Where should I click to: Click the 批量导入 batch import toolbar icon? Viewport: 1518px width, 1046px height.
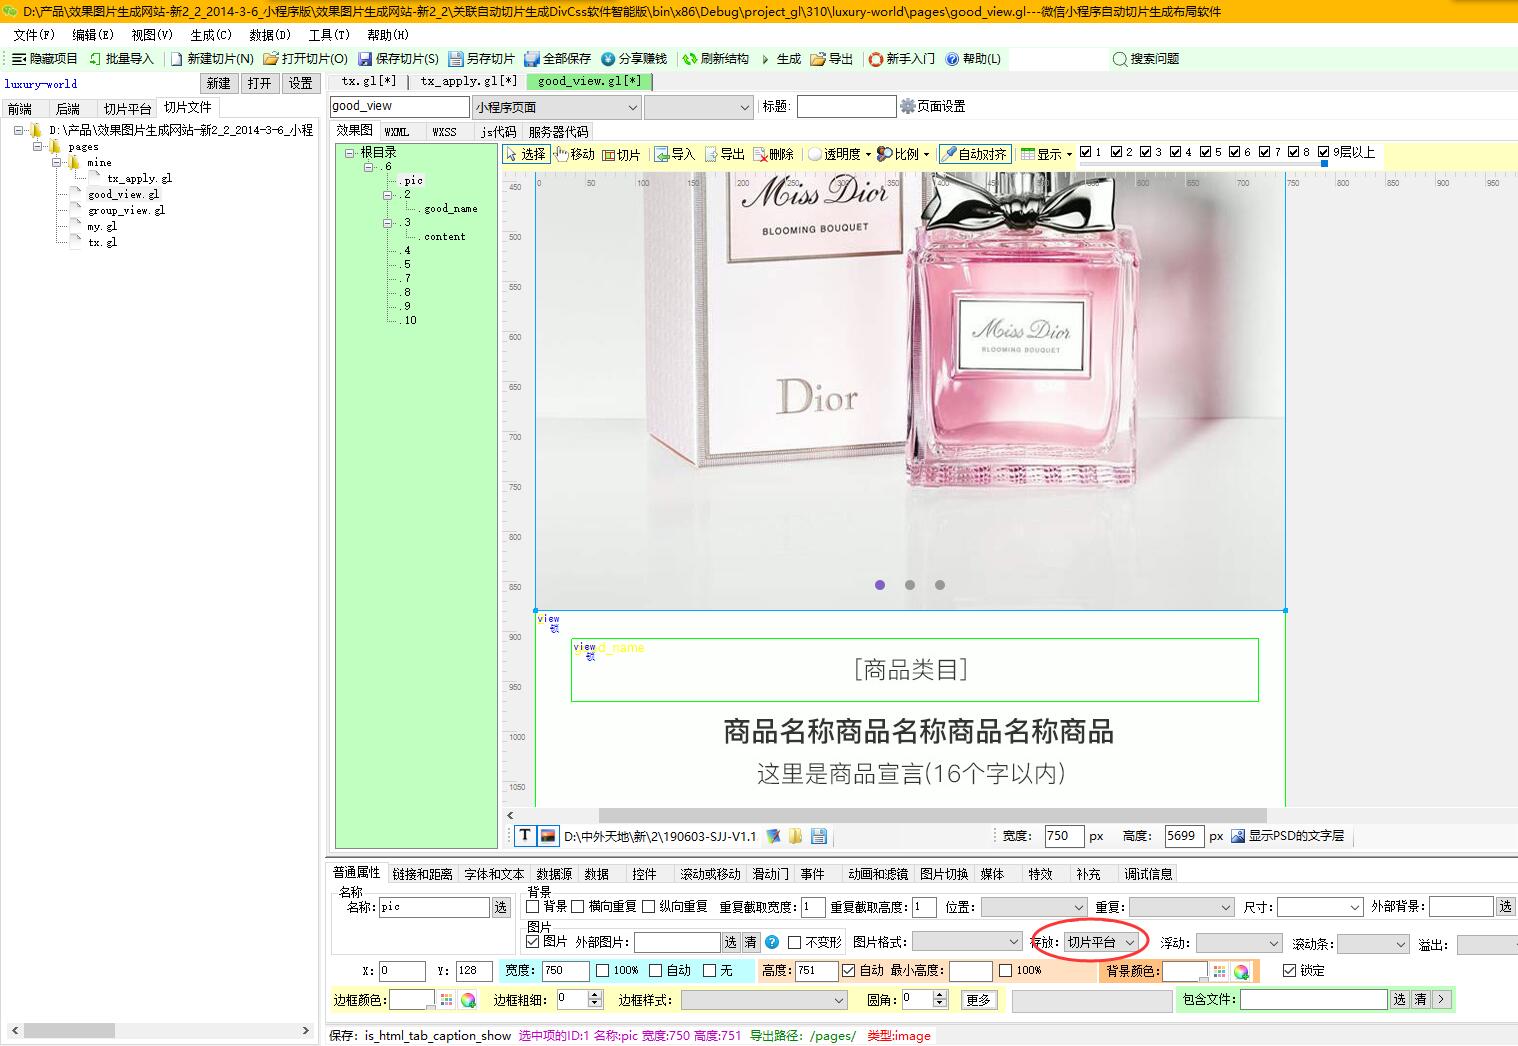95,59
